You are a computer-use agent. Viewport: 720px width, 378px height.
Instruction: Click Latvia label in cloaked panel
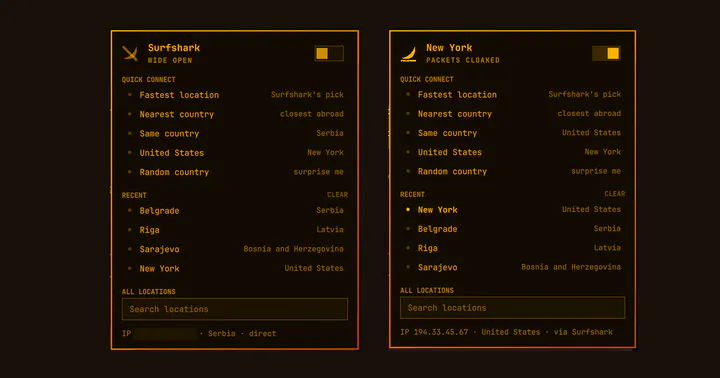(x=607, y=248)
